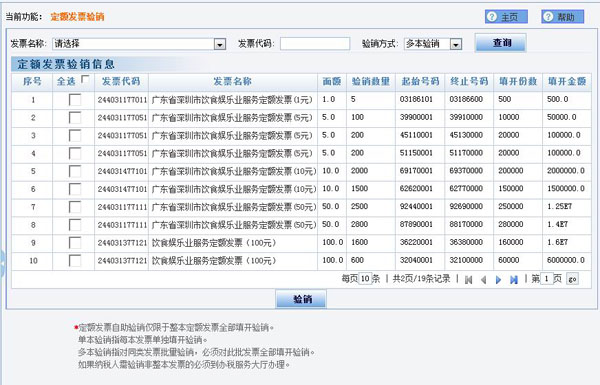Go to the first page icon
The width and height of the screenshot is (600, 385).
[x=468, y=280]
